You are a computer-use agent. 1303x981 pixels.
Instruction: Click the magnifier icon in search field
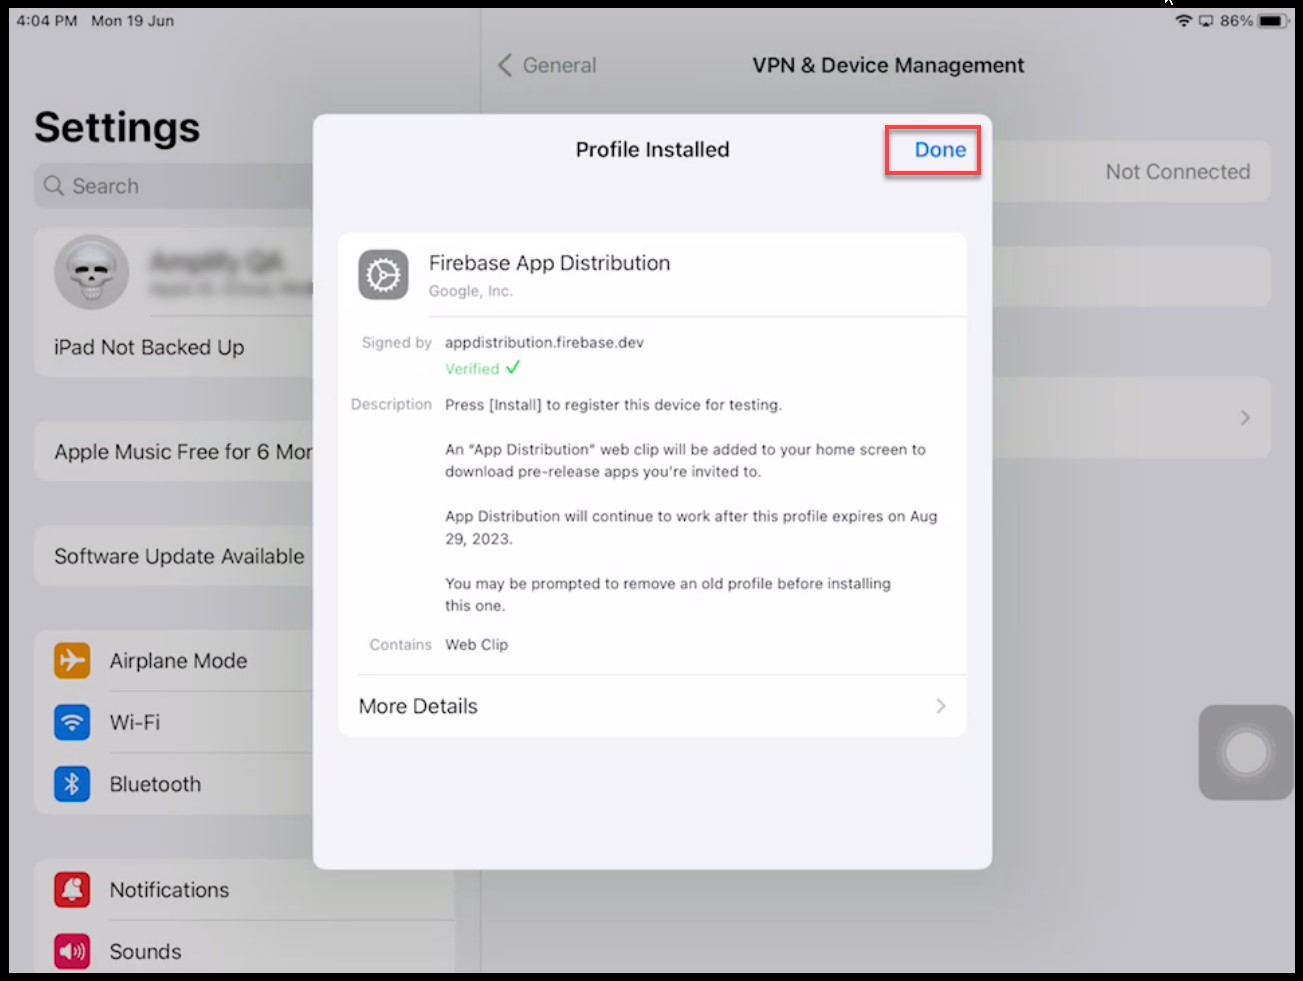point(54,186)
